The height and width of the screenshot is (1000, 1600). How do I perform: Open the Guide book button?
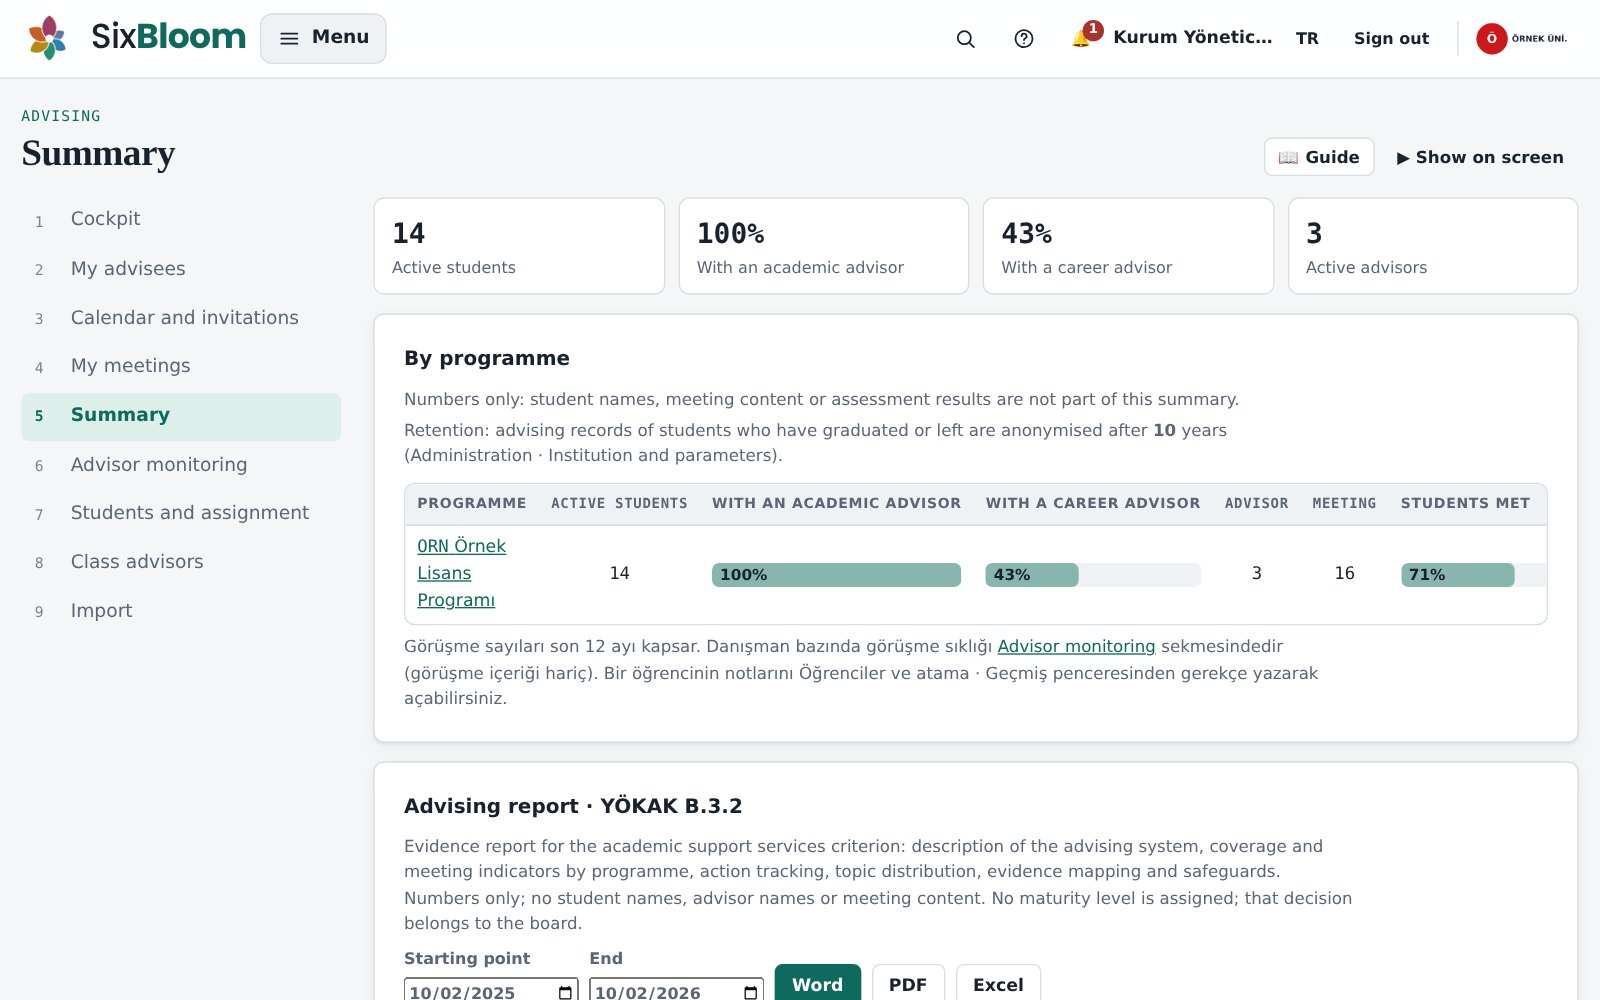(1318, 157)
